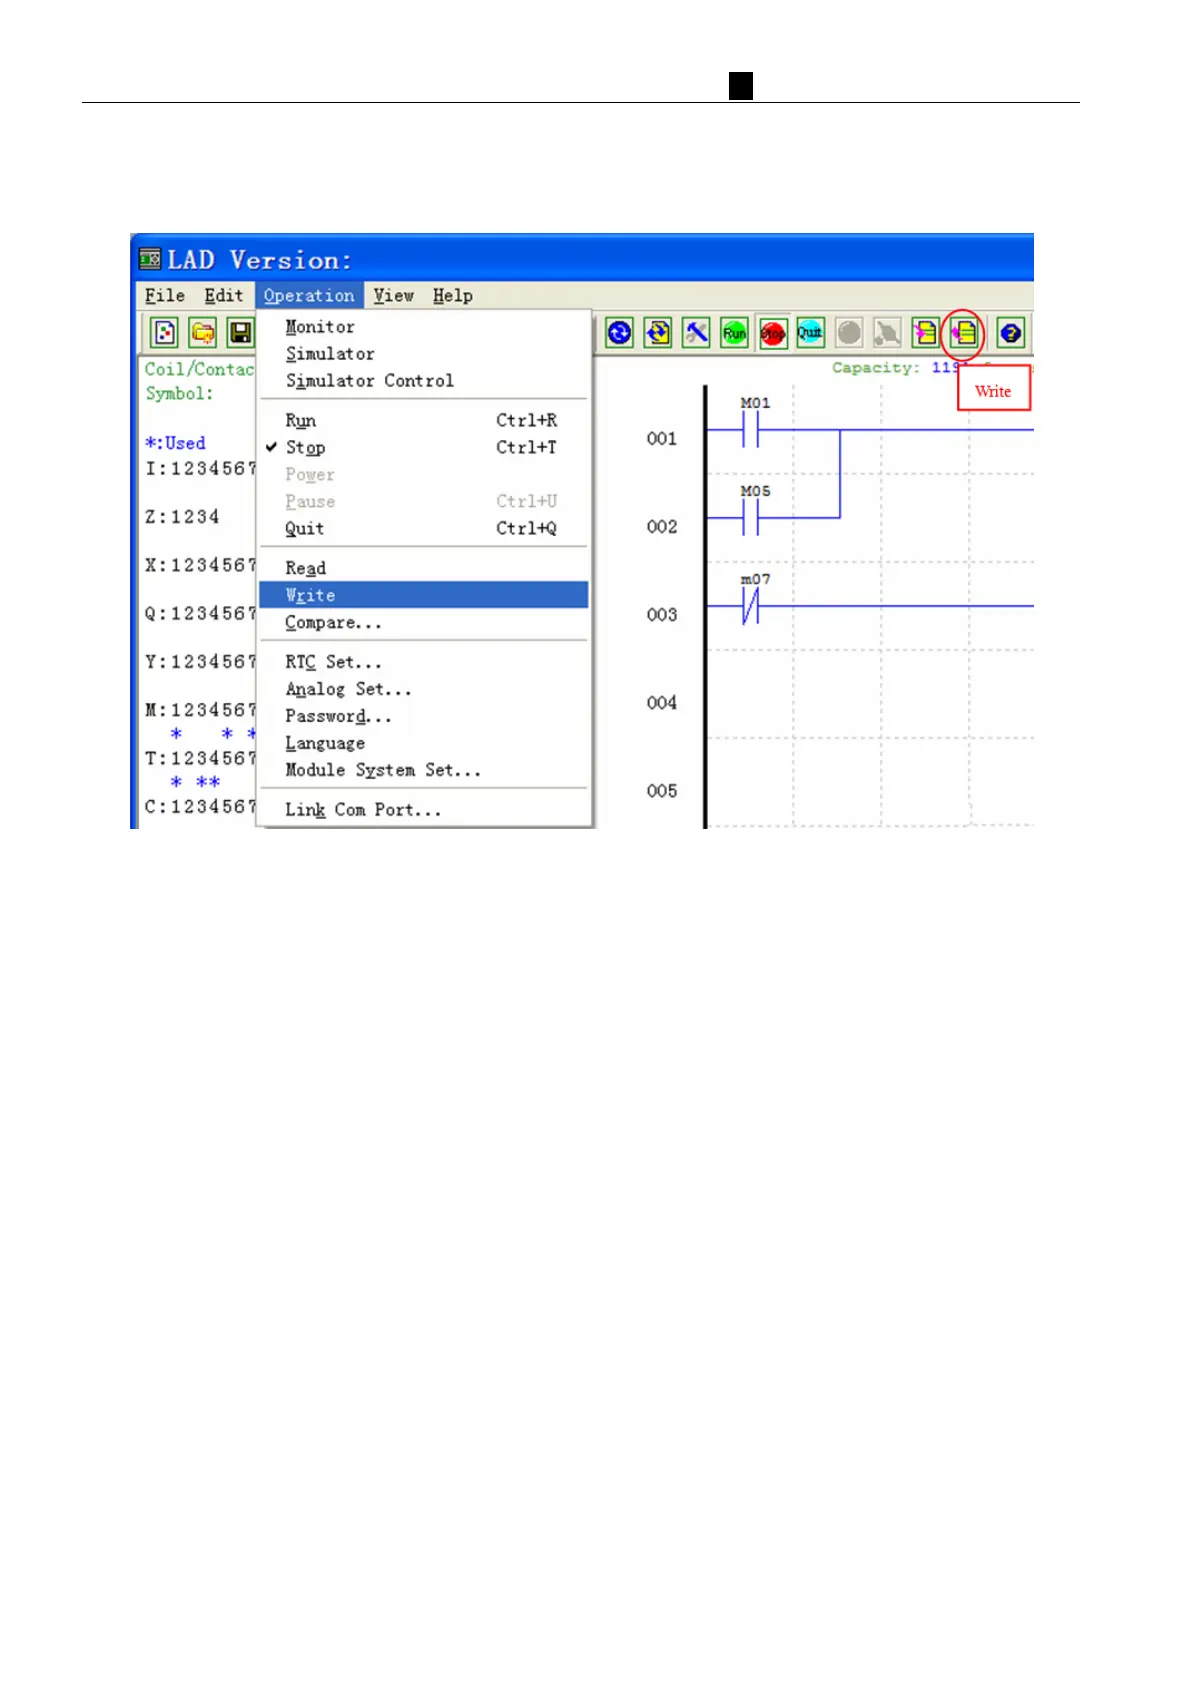Click the X:1234567 row in left panel
The height and width of the screenshot is (1684, 1191).
[x=200, y=565]
